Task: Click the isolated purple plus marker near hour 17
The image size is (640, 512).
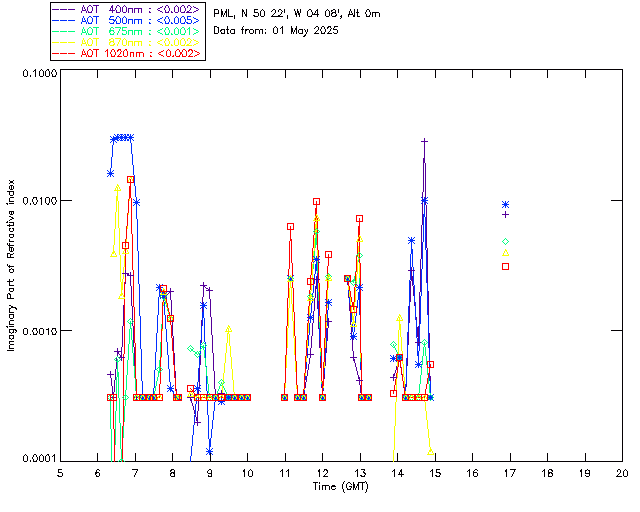Action: coord(505,215)
